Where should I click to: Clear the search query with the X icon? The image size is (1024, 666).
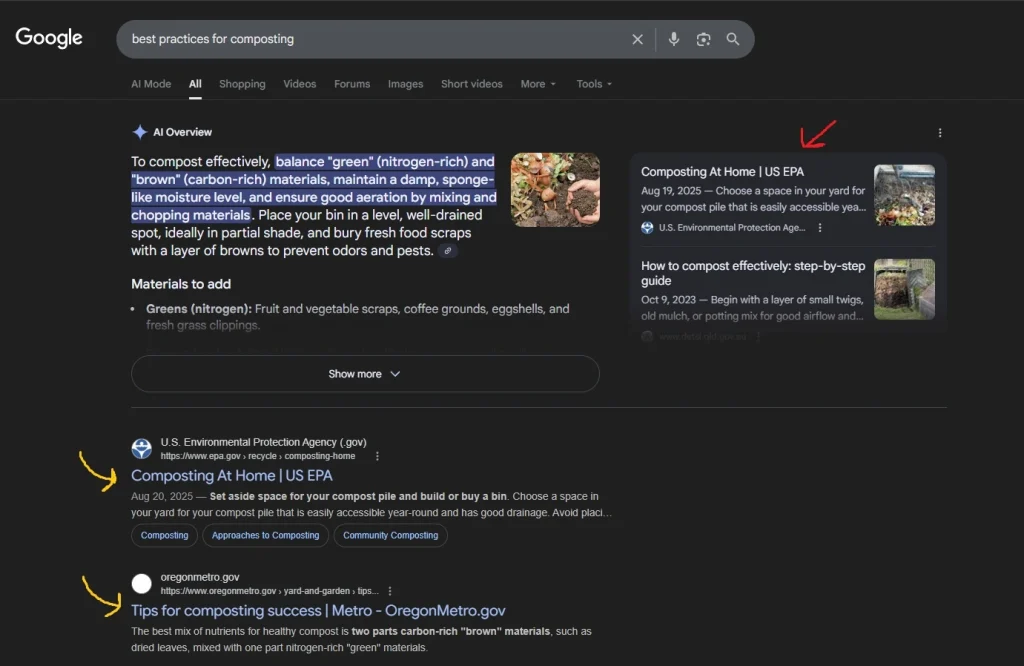tap(638, 39)
